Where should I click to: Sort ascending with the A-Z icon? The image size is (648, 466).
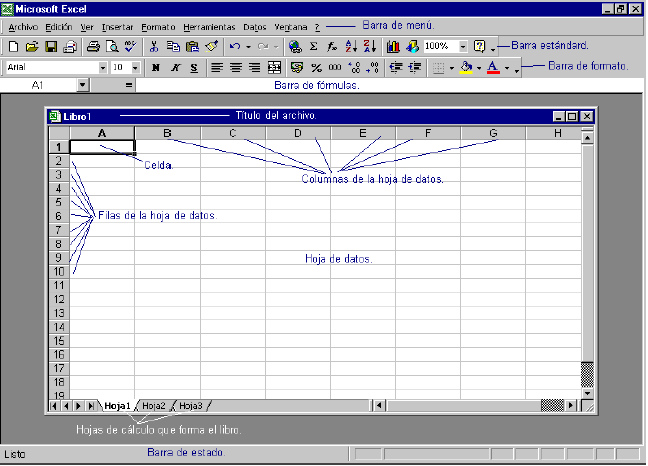coord(349,46)
